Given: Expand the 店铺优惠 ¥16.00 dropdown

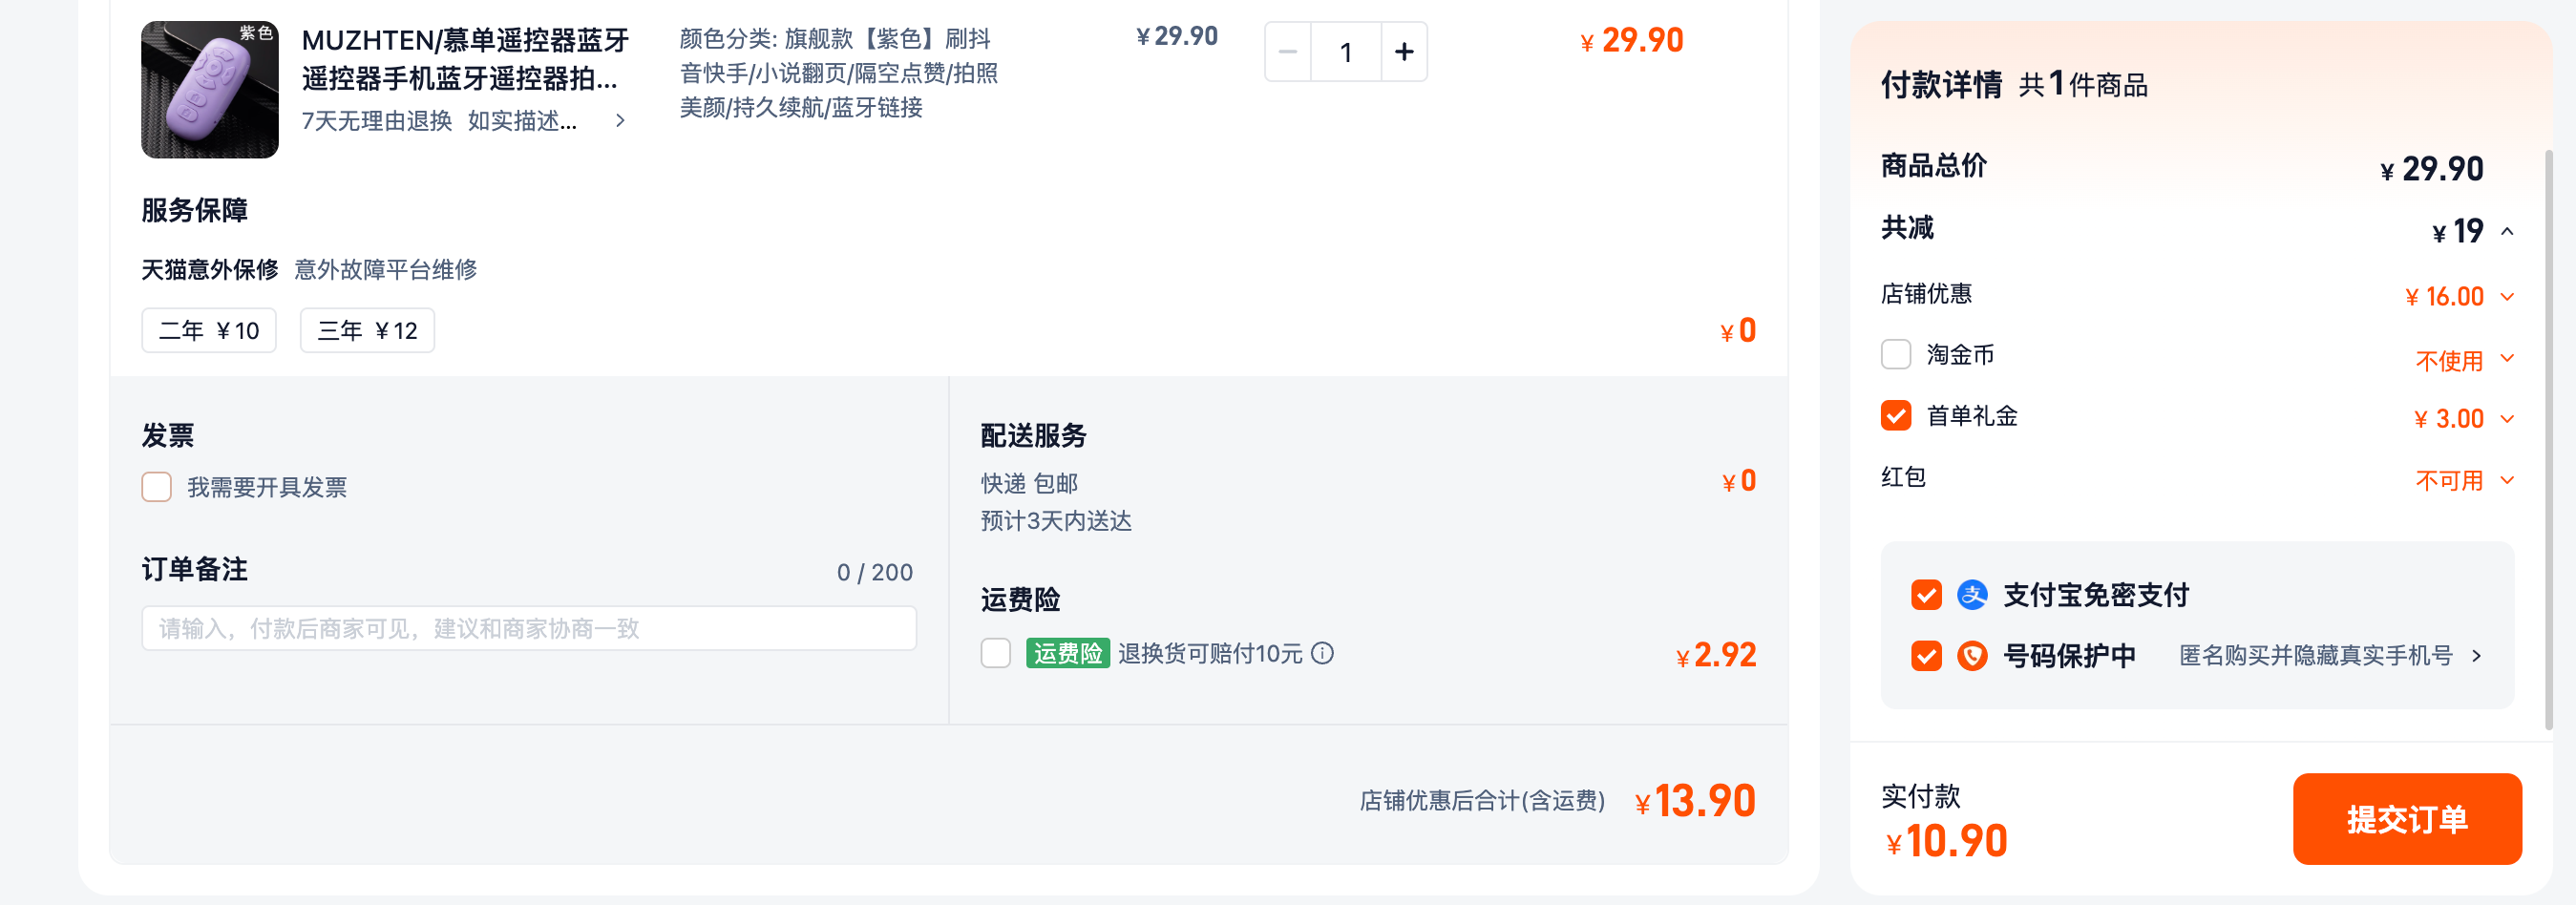Looking at the screenshot, I should tap(2507, 297).
